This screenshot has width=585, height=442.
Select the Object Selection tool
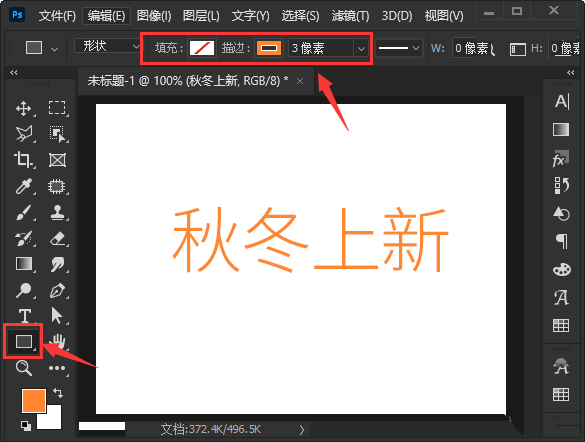tap(57, 134)
